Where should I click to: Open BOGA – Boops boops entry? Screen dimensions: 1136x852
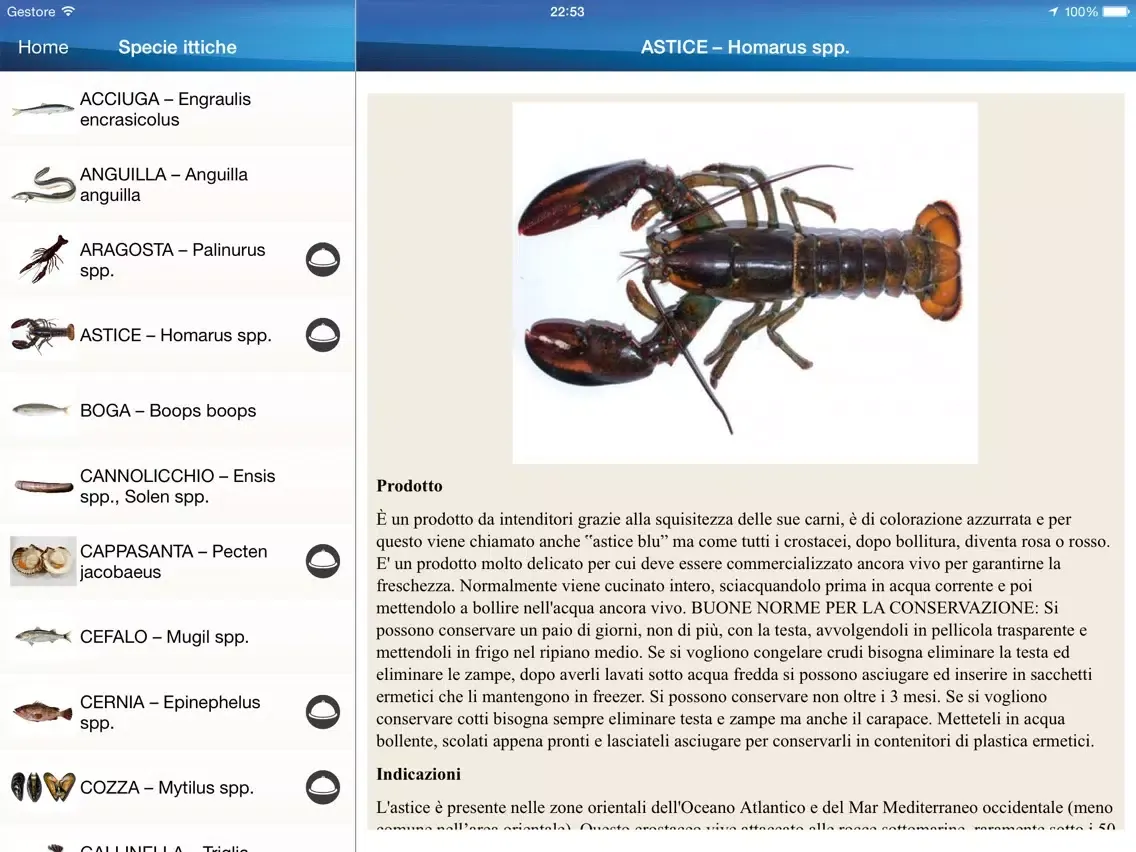tap(178, 410)
